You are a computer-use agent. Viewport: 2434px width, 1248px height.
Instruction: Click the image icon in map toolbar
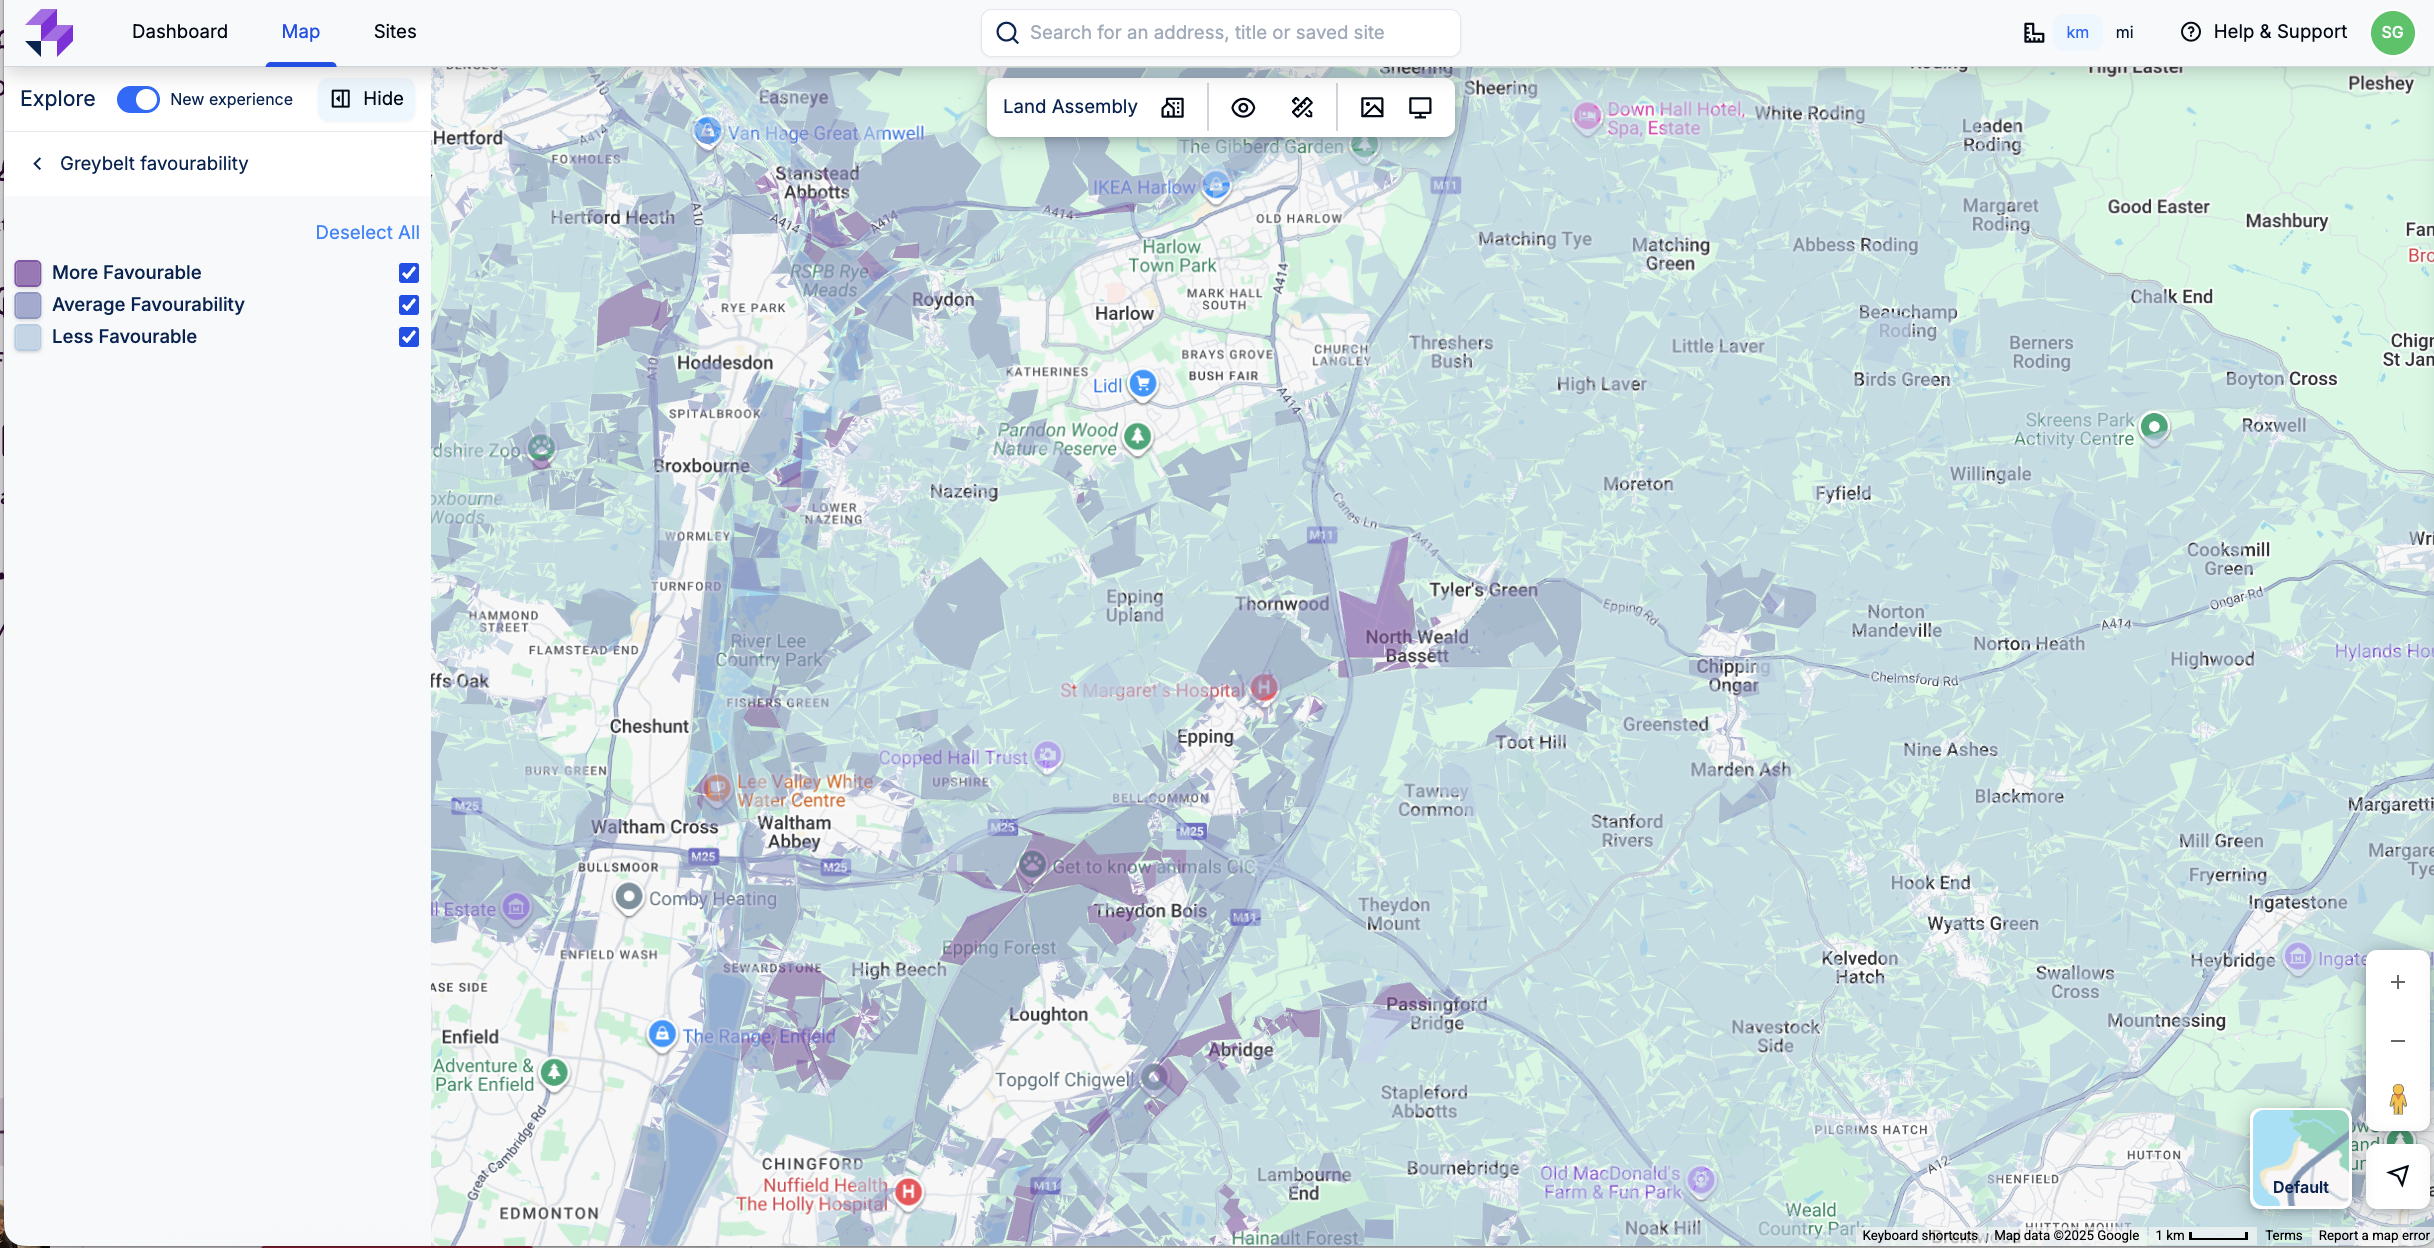(x=1372, y=107)
